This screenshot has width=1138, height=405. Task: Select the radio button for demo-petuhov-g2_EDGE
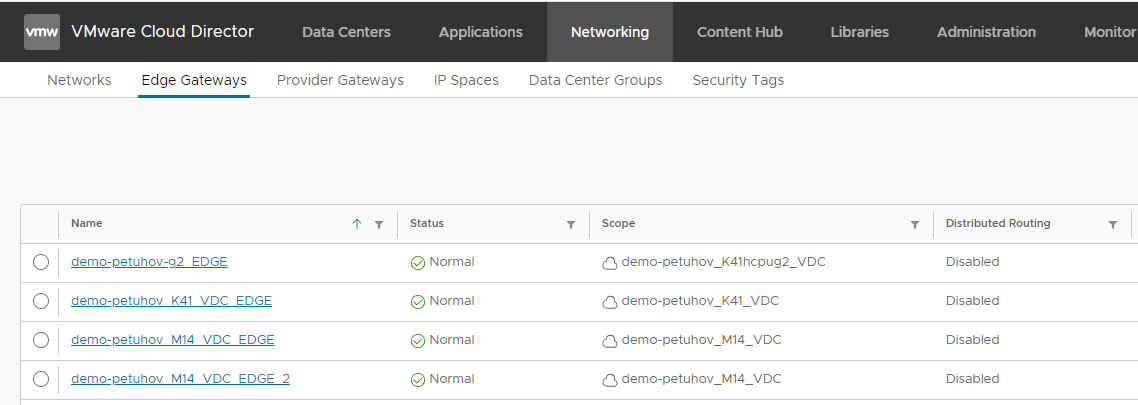pos(41,262)
